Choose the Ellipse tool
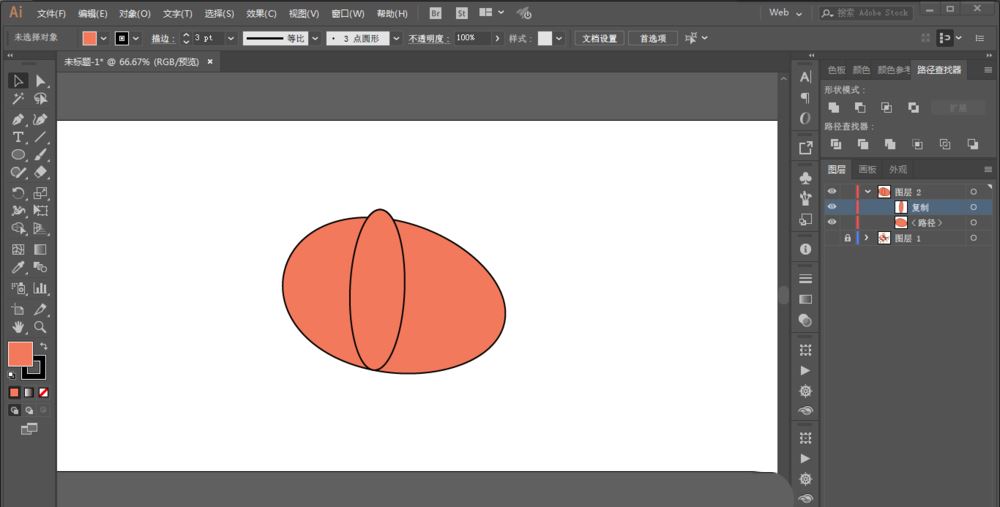This screenshot has height=507, width=1000. pyautogui.click(x=18, y=155)
